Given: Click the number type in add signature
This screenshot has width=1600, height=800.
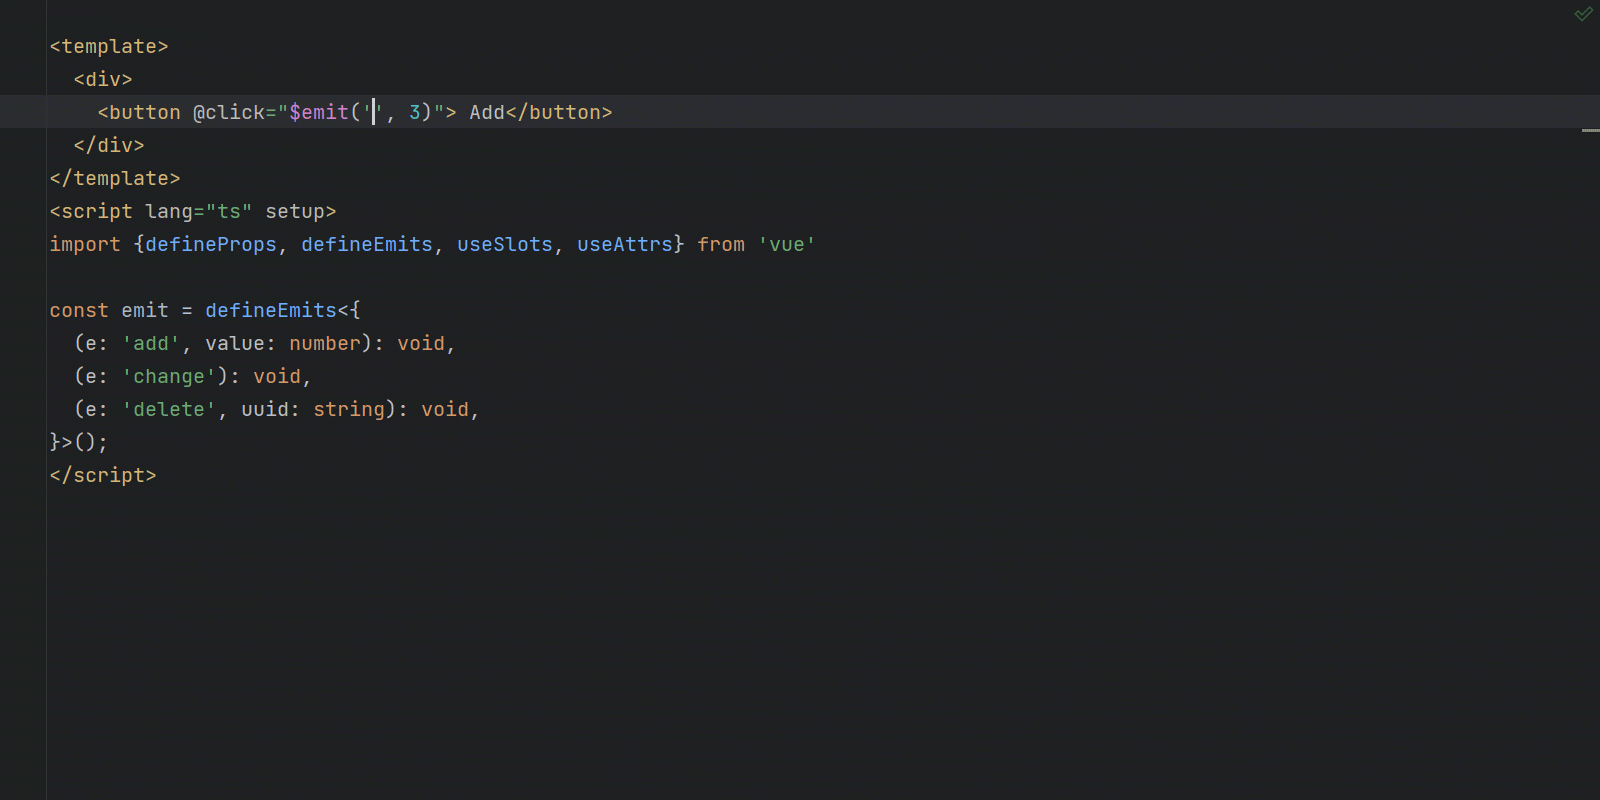Looking at the screenshot, I should click(325, 343).
